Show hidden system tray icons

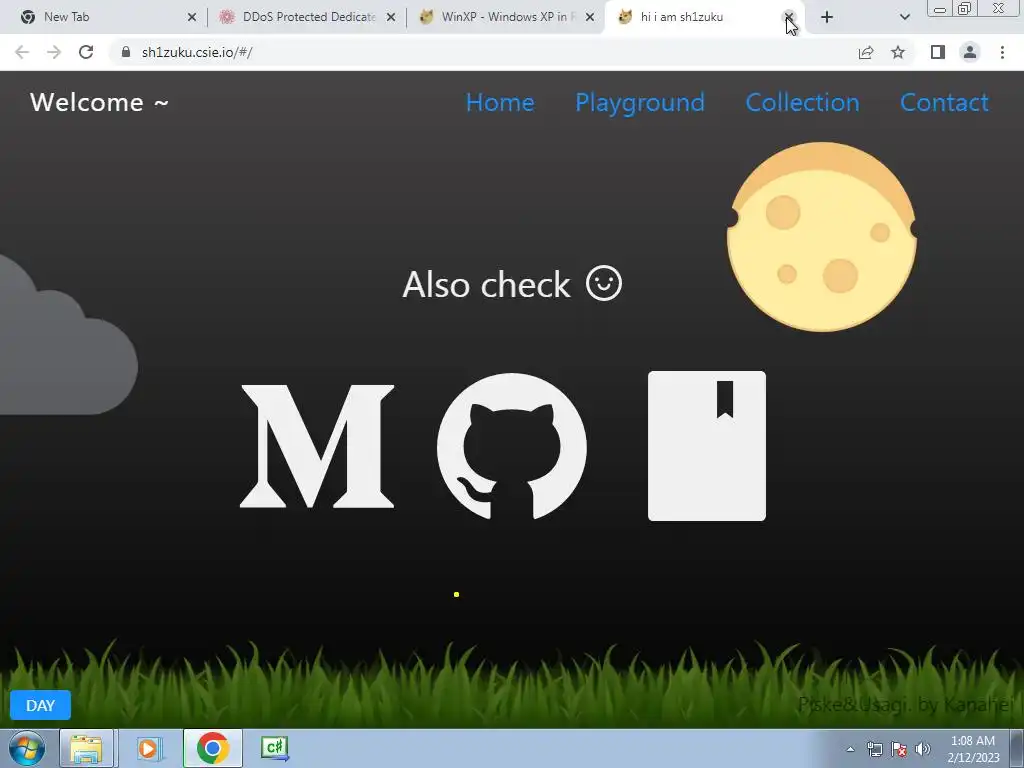tap(850, 749)
